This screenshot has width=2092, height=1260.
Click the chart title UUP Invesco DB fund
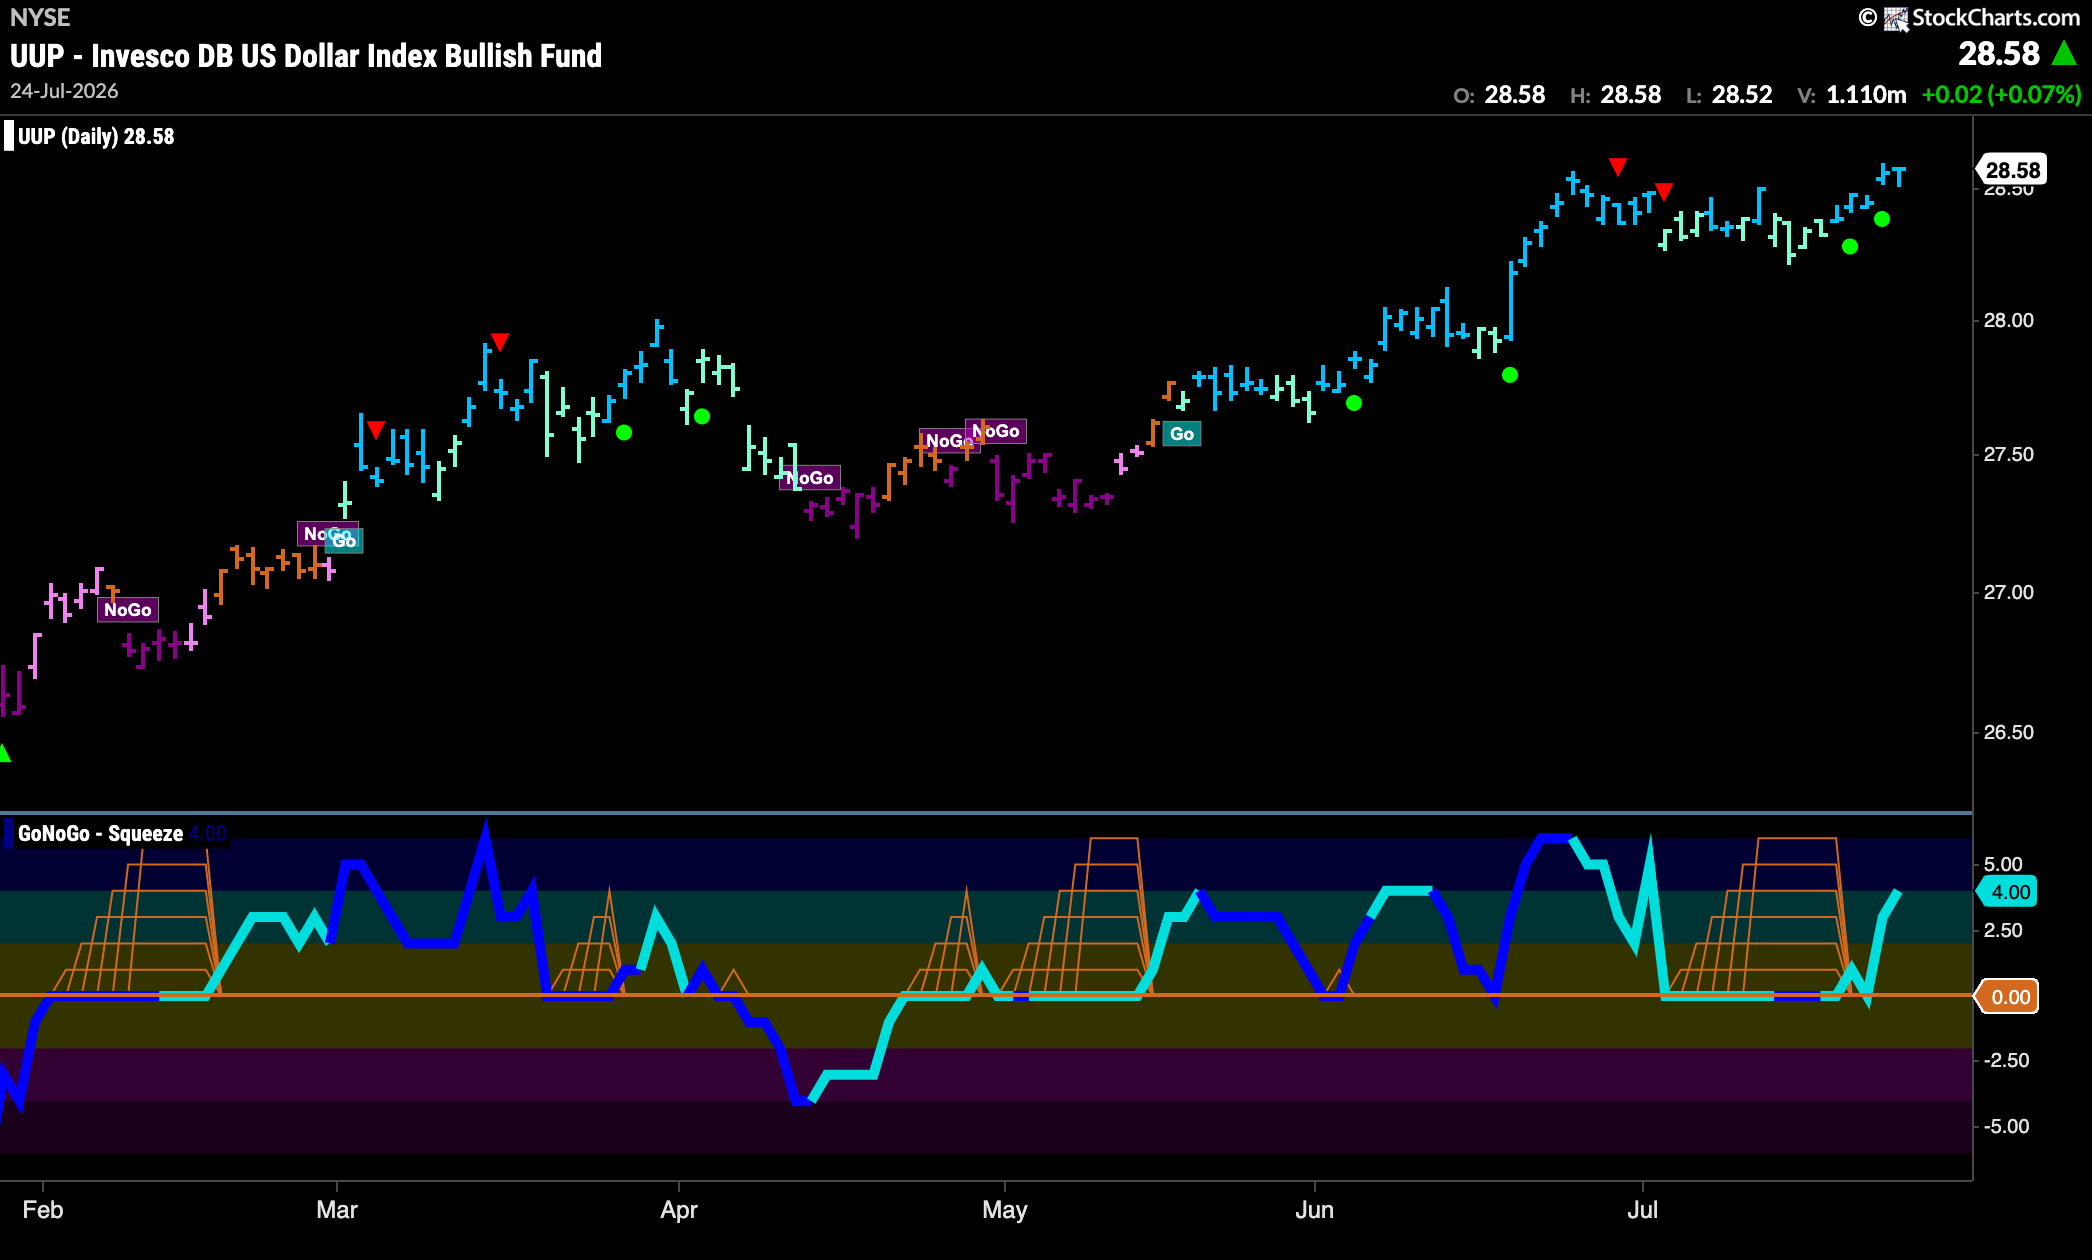pos(306,56)
